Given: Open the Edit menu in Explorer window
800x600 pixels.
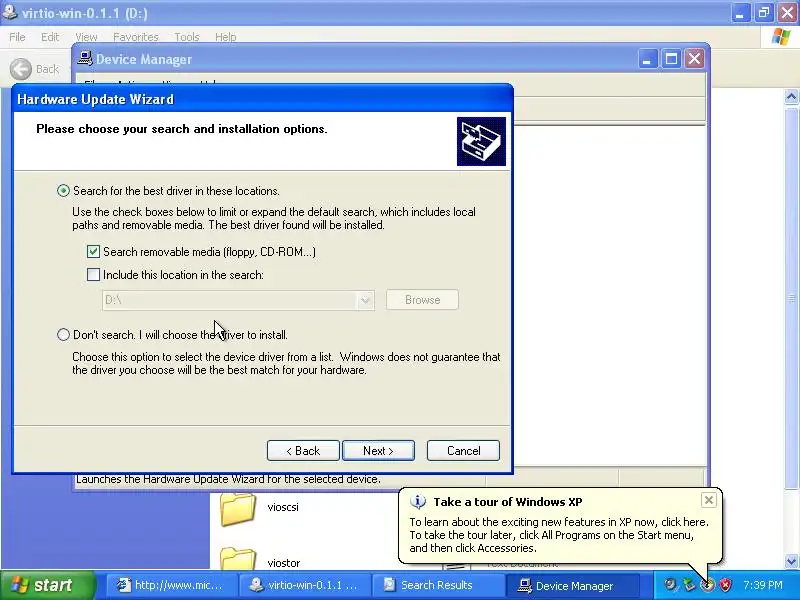Looking at the screenshot, I should click(49, 37).
